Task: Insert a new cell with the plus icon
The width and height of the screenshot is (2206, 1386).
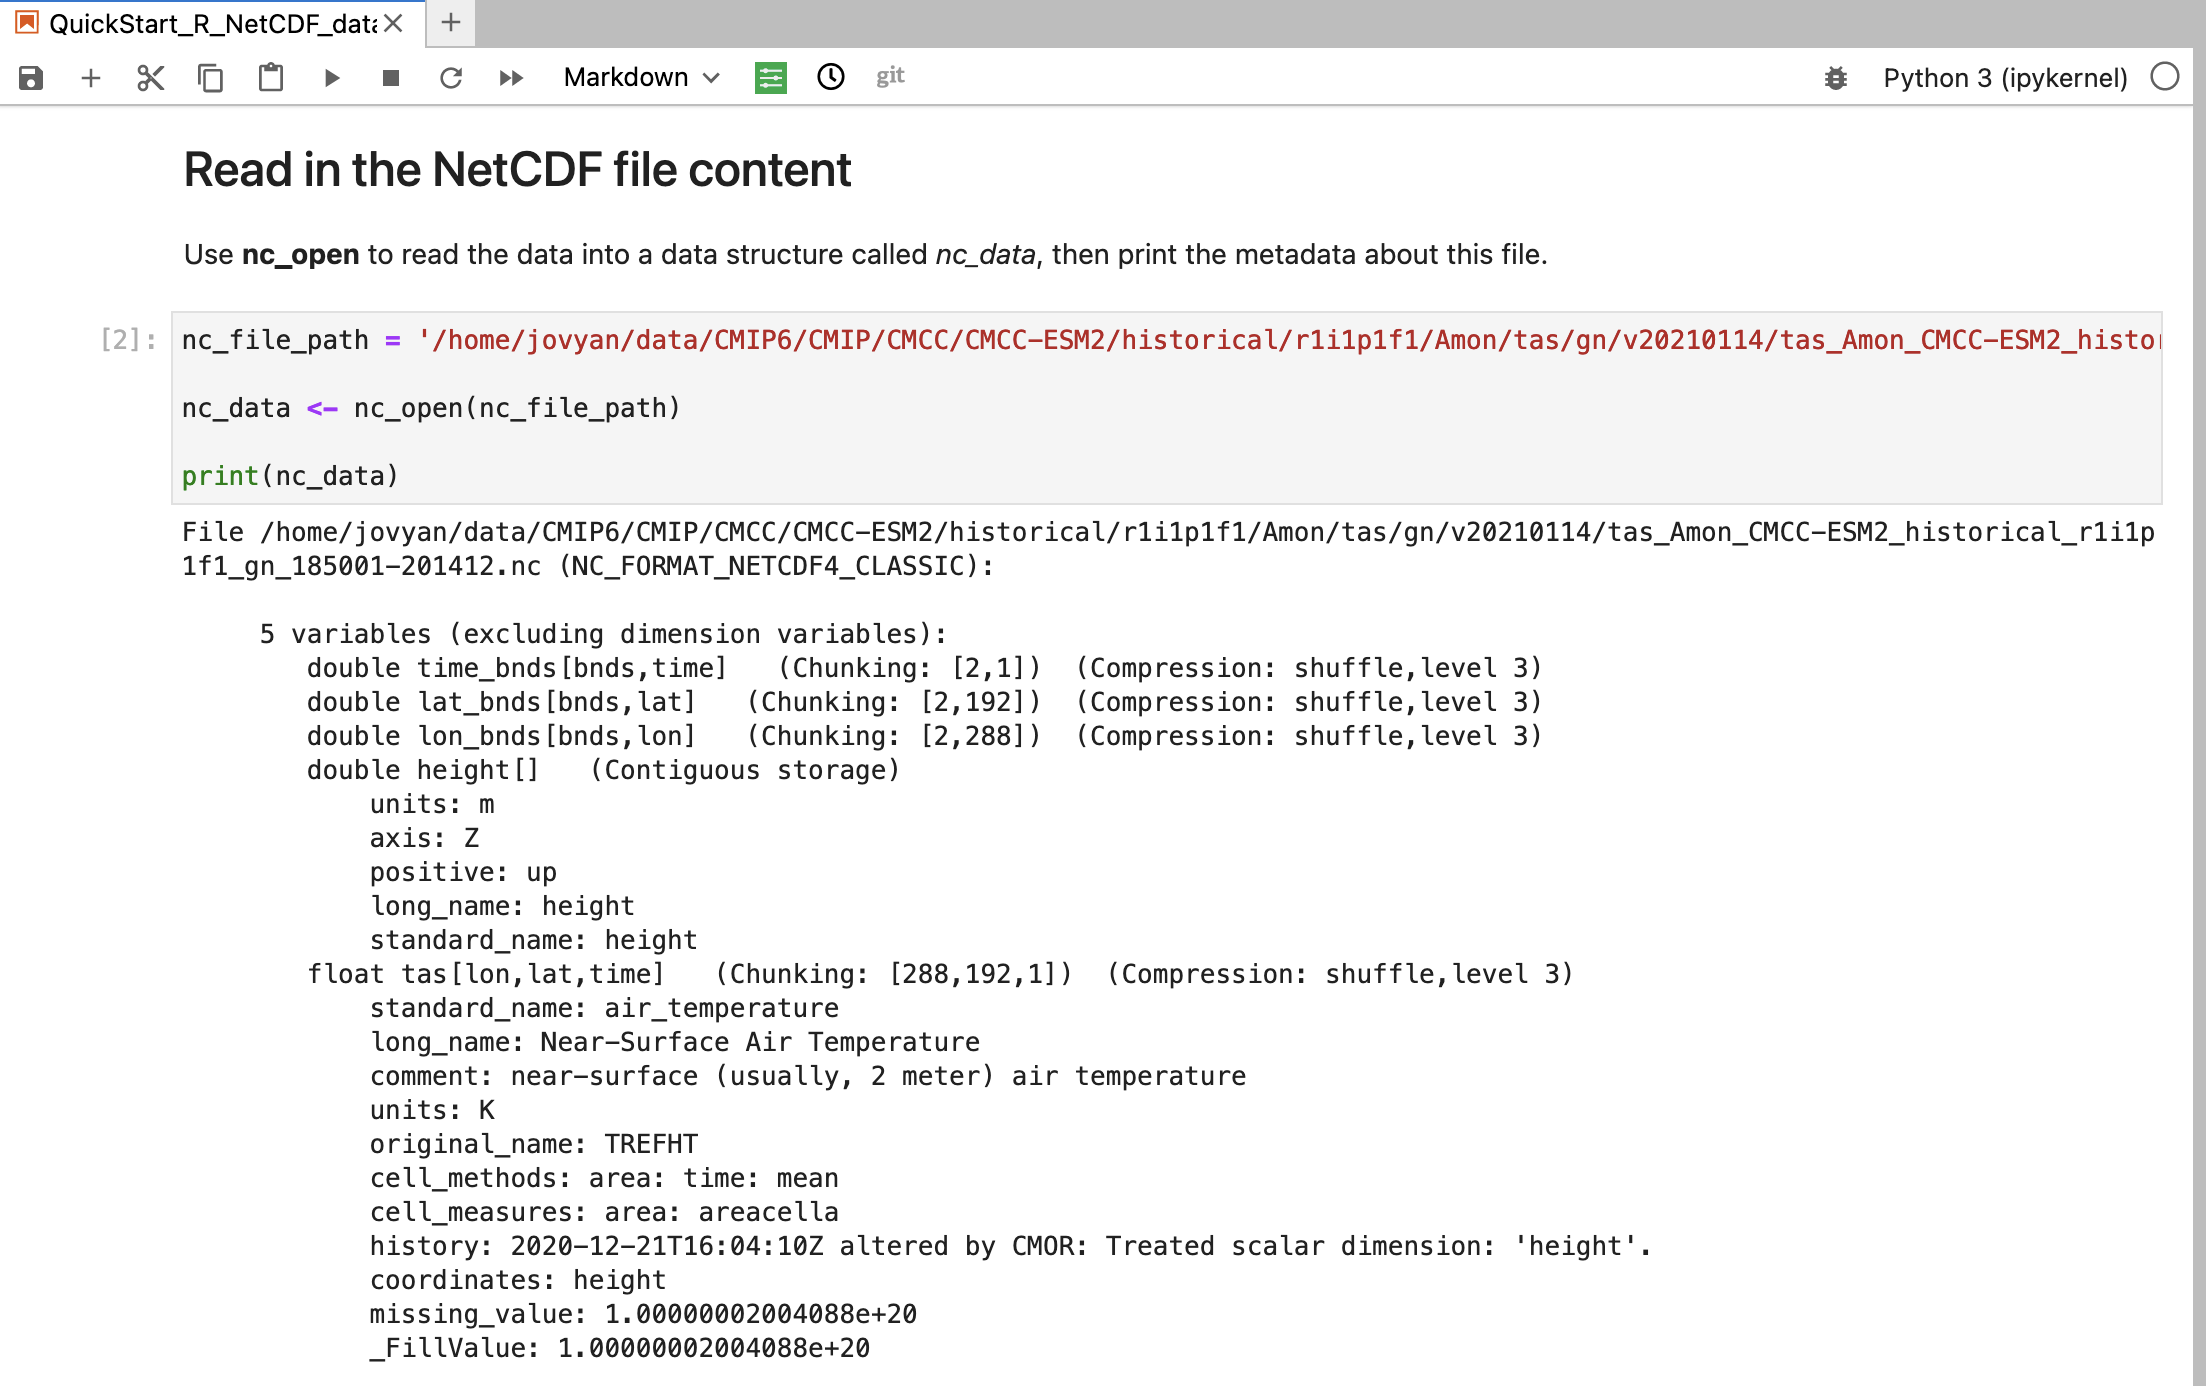Action: pos(91,77)
